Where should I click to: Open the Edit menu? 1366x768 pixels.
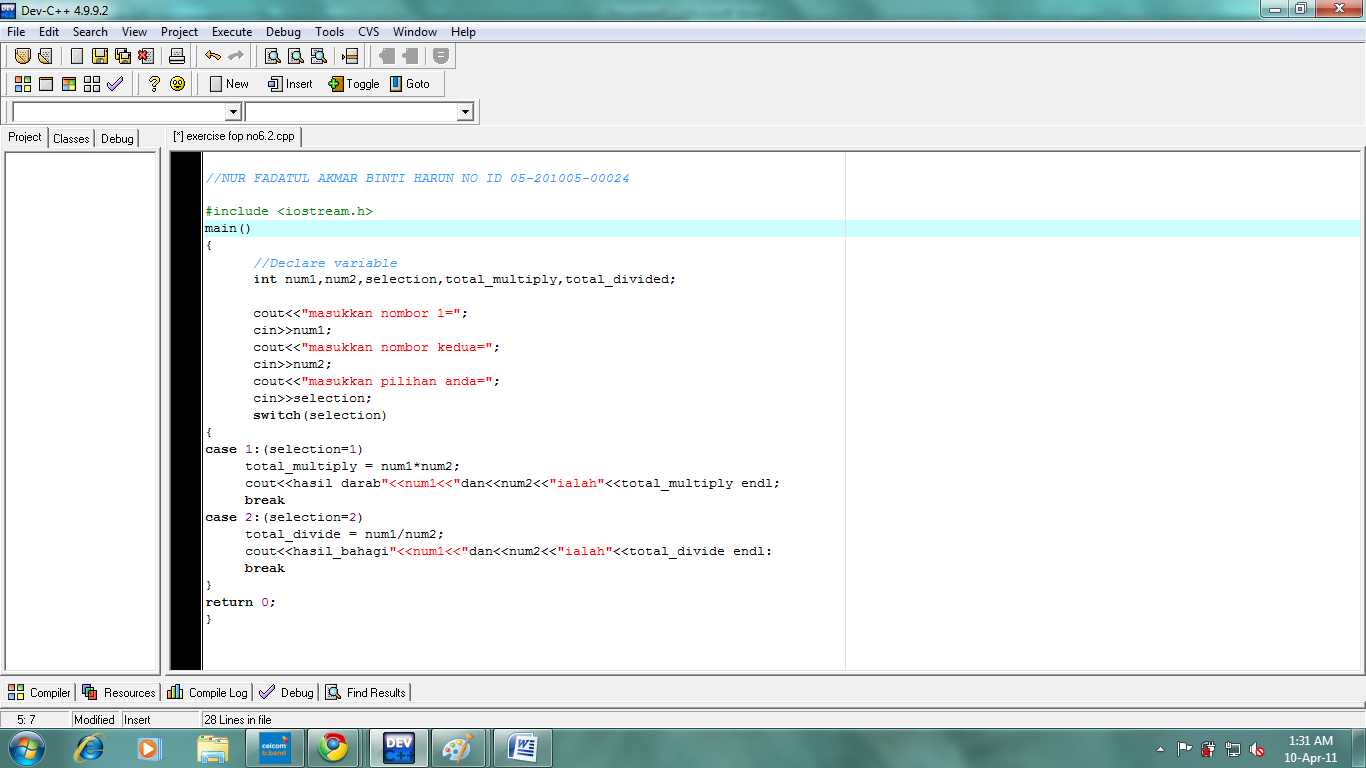click(49, 32)
